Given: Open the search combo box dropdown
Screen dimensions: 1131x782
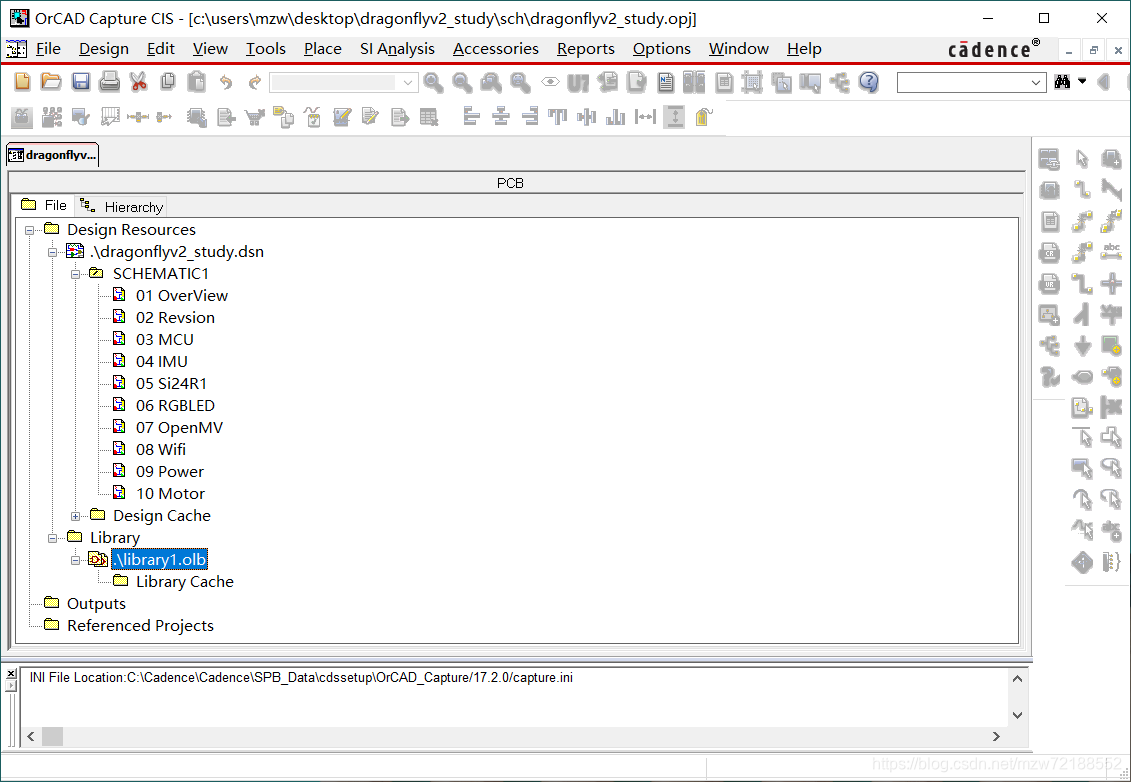Looking at the screenshot, I should tap(1036, 82).
